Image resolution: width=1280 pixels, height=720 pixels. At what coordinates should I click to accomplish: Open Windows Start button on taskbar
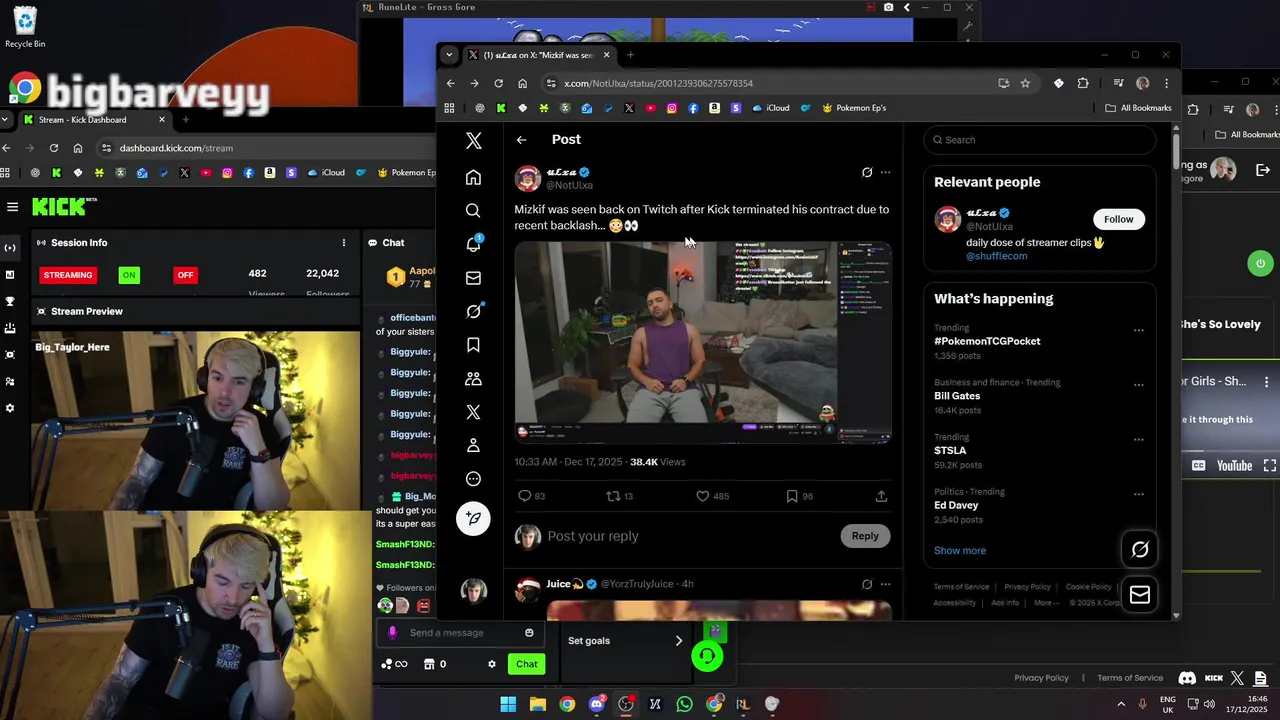(x=508, y=704)
